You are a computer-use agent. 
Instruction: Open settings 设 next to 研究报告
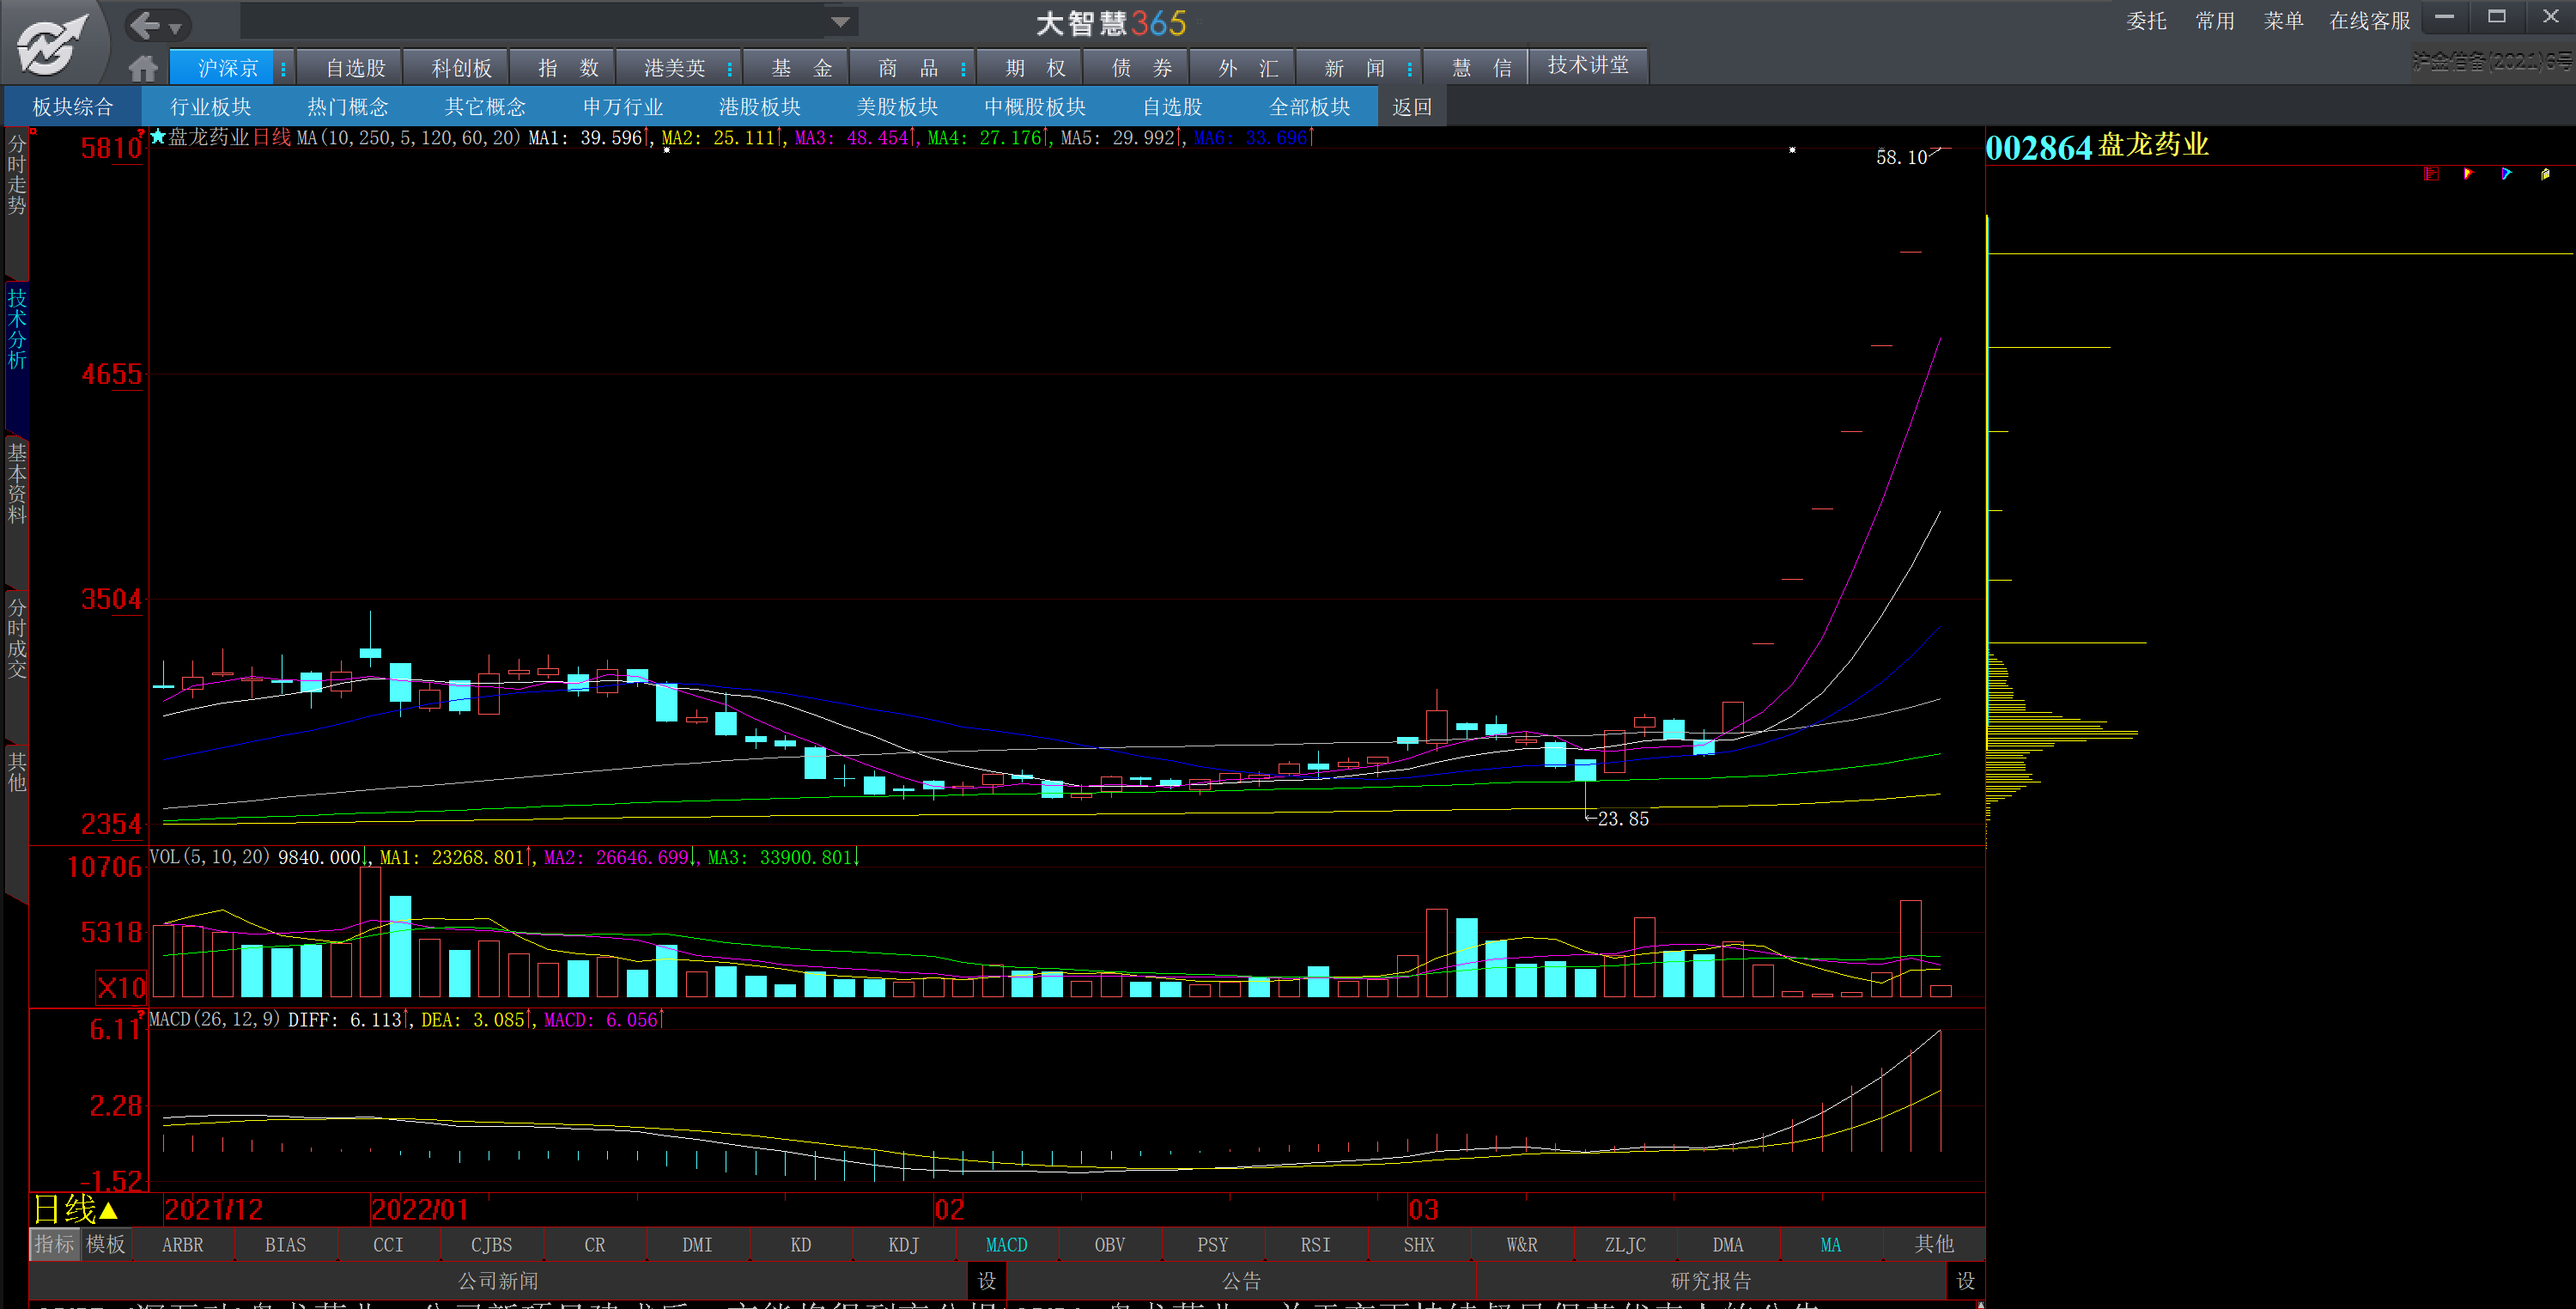pyautogui.click(x=1965, y=1281)
